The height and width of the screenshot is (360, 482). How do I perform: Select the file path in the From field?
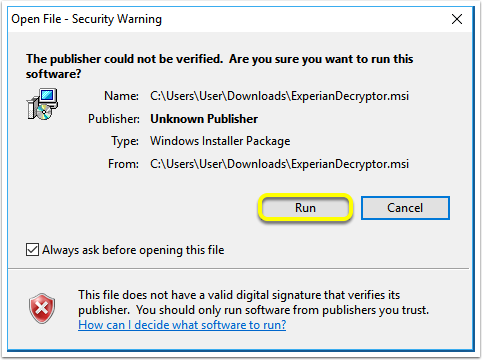pyautogui.click(x=279, y=164)
